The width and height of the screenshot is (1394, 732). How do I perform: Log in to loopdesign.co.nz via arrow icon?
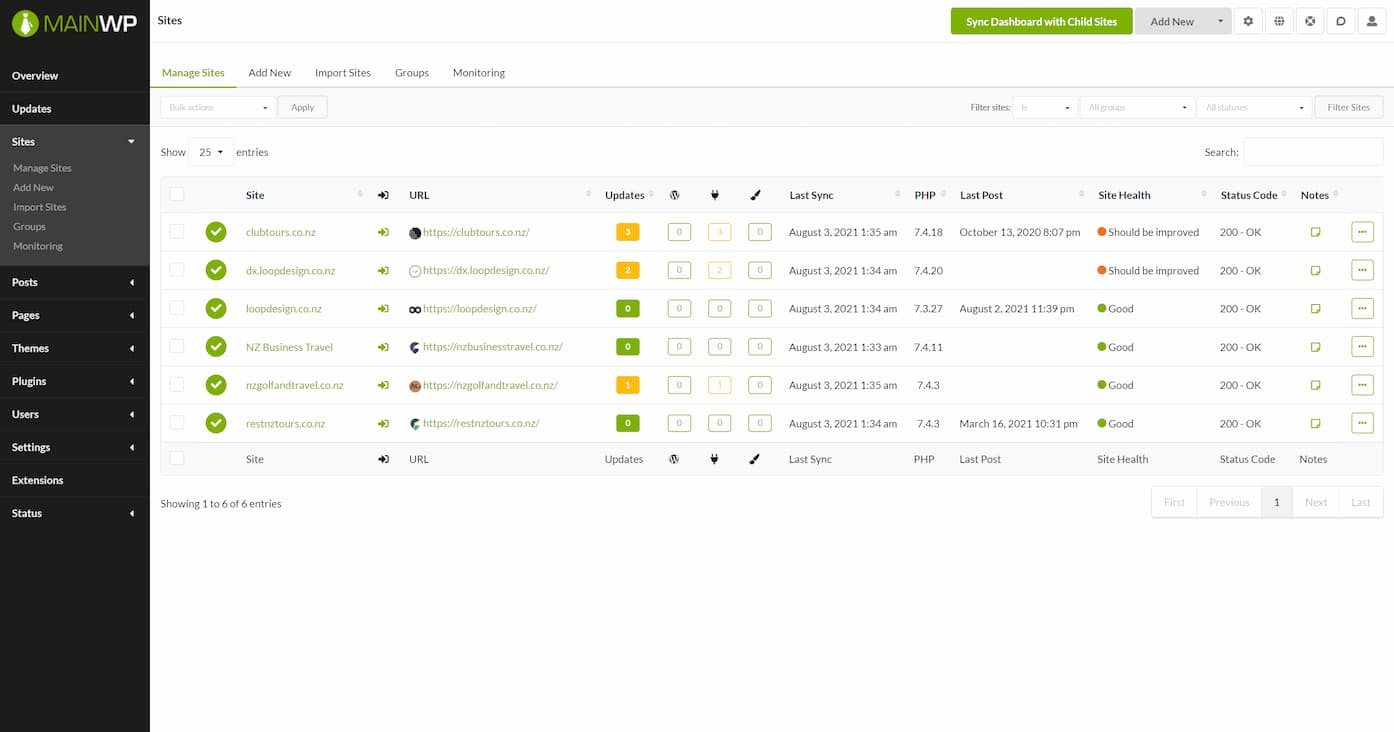[x=383, y=309]
